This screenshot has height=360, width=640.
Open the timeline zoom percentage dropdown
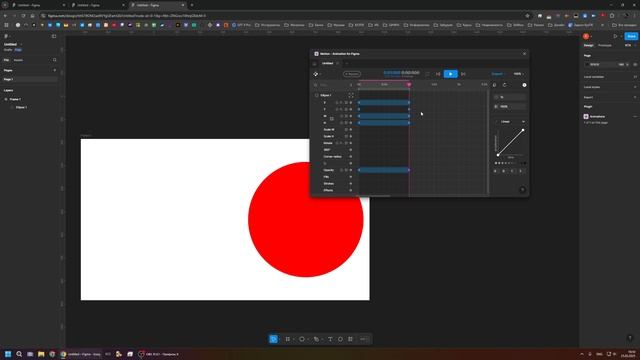(519, 74)
